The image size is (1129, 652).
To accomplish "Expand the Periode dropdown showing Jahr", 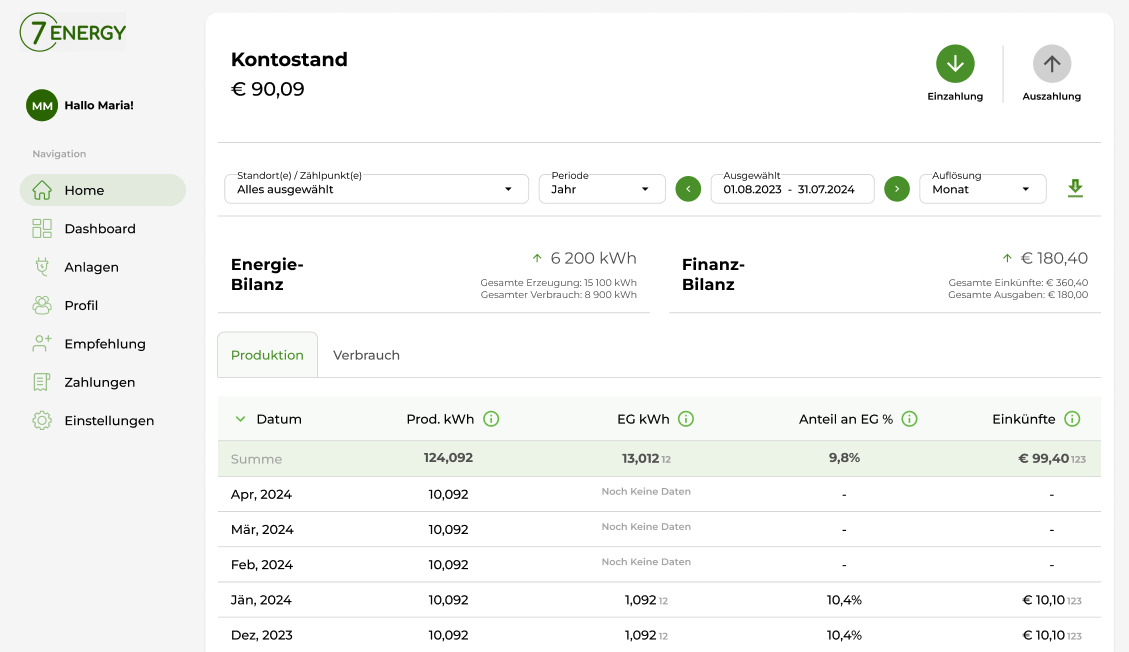I will [601, 188].
